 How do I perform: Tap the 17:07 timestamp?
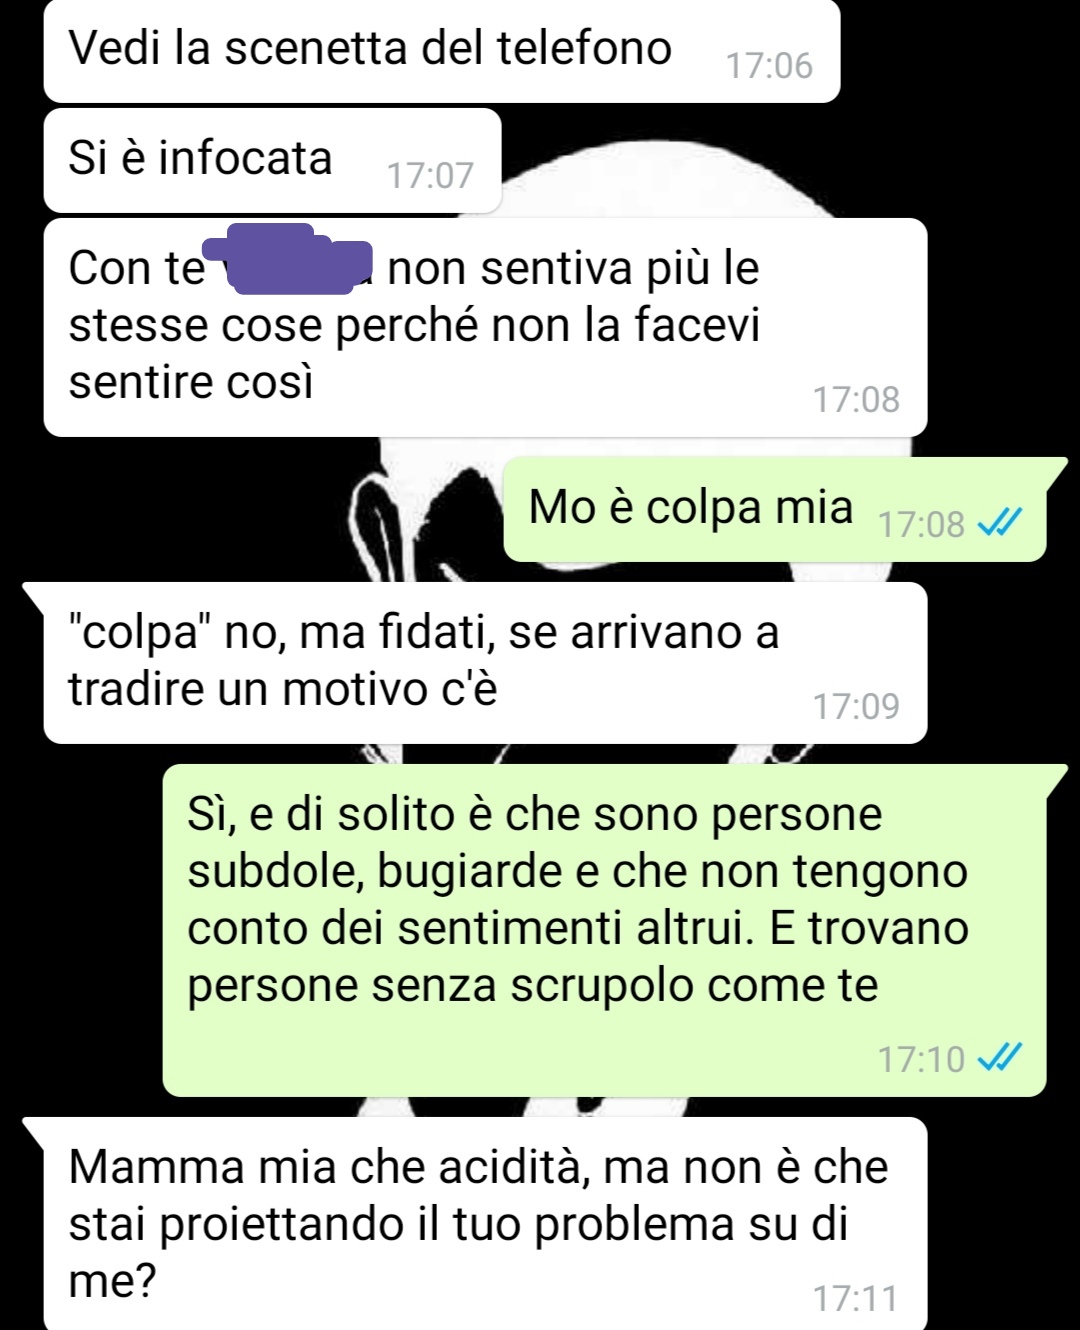430,176
